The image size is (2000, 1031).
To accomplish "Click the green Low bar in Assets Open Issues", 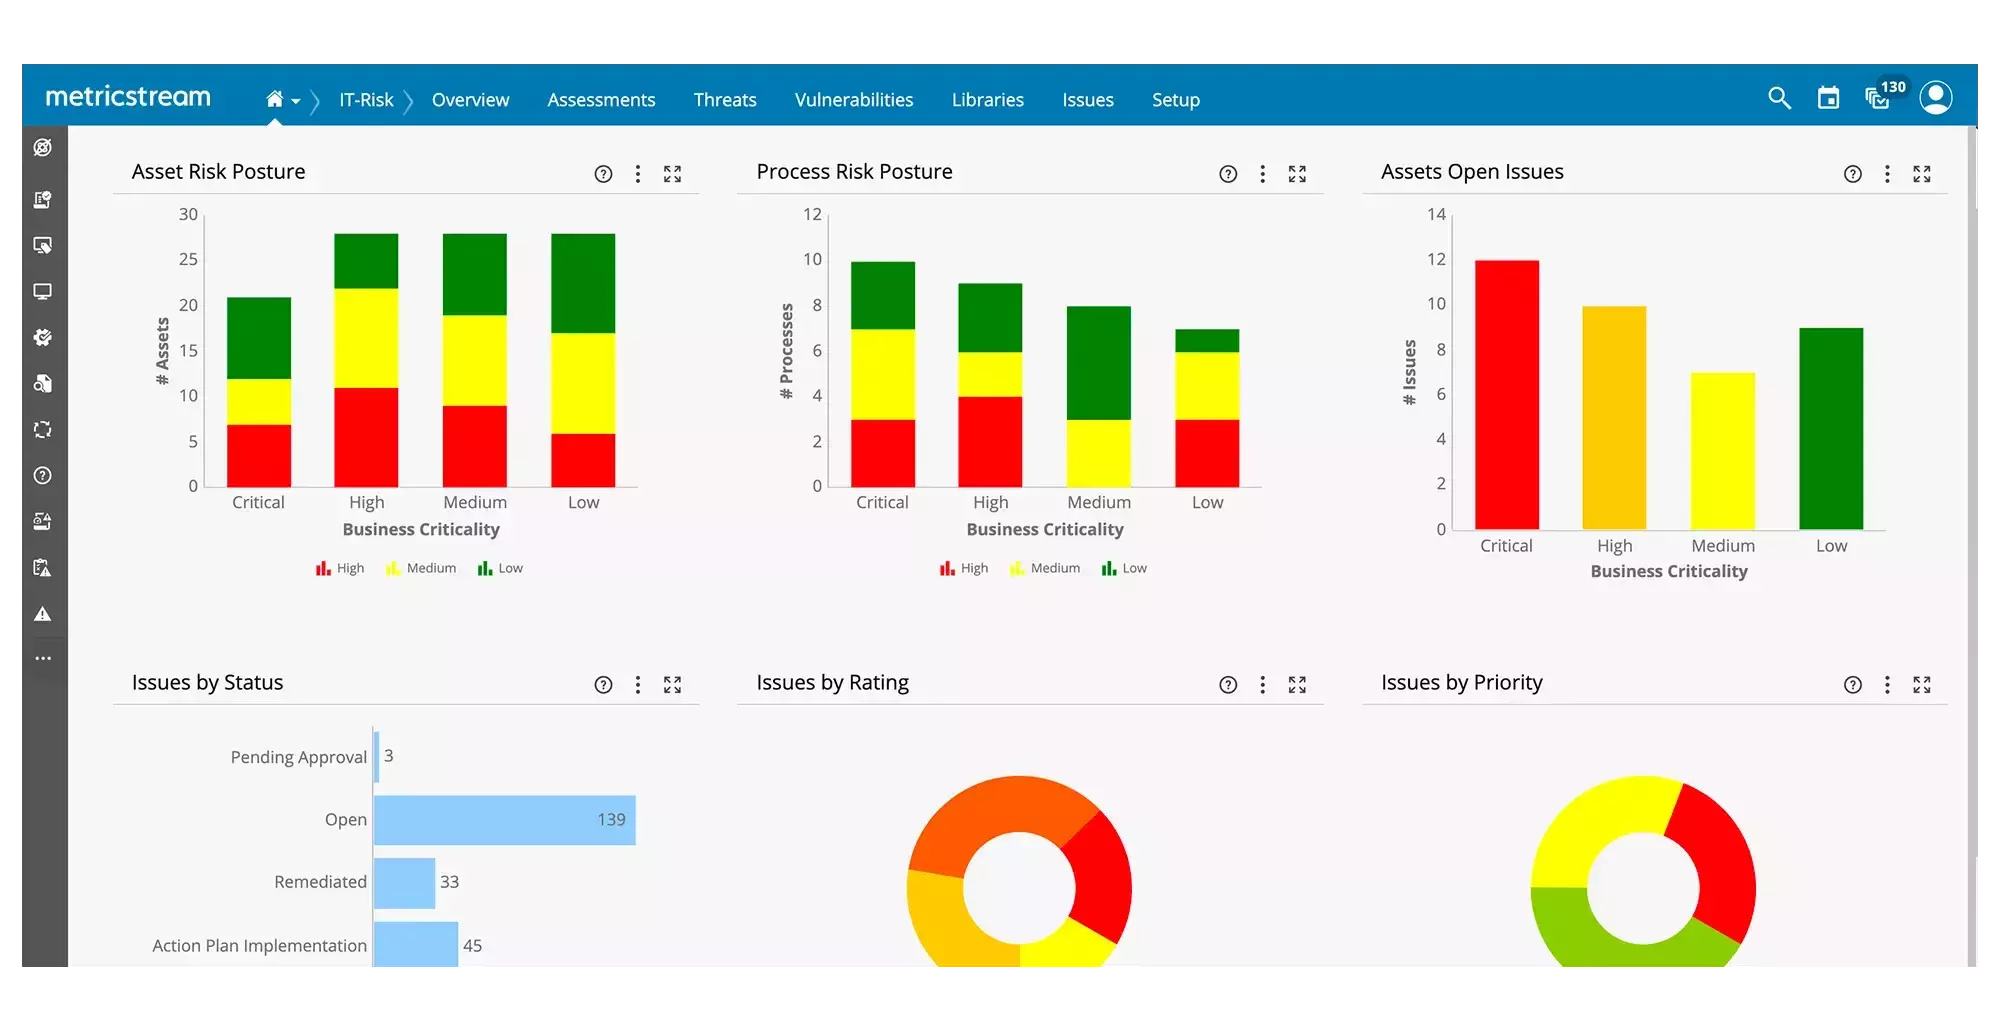I will click(x=1831, y=429).
